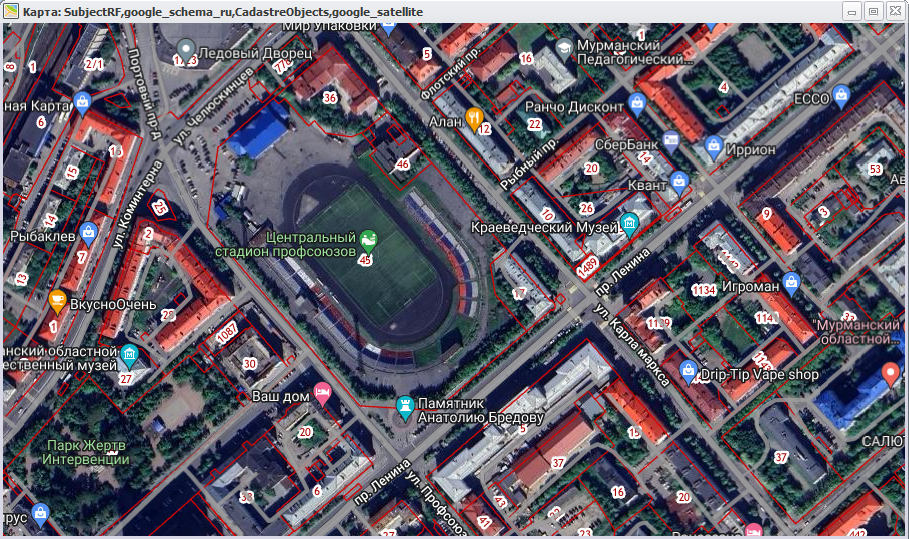The image size is (909, 539).
Task: Click the Drip-Tip Vape shop marker icon
Action: click(688, 370)
